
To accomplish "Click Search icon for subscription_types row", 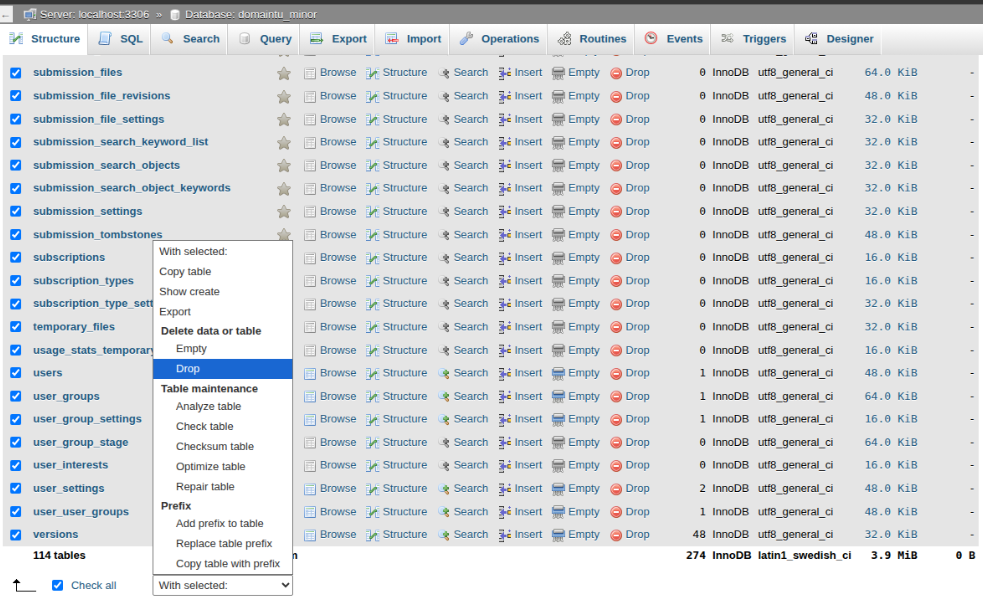I will tap(444, 281).
